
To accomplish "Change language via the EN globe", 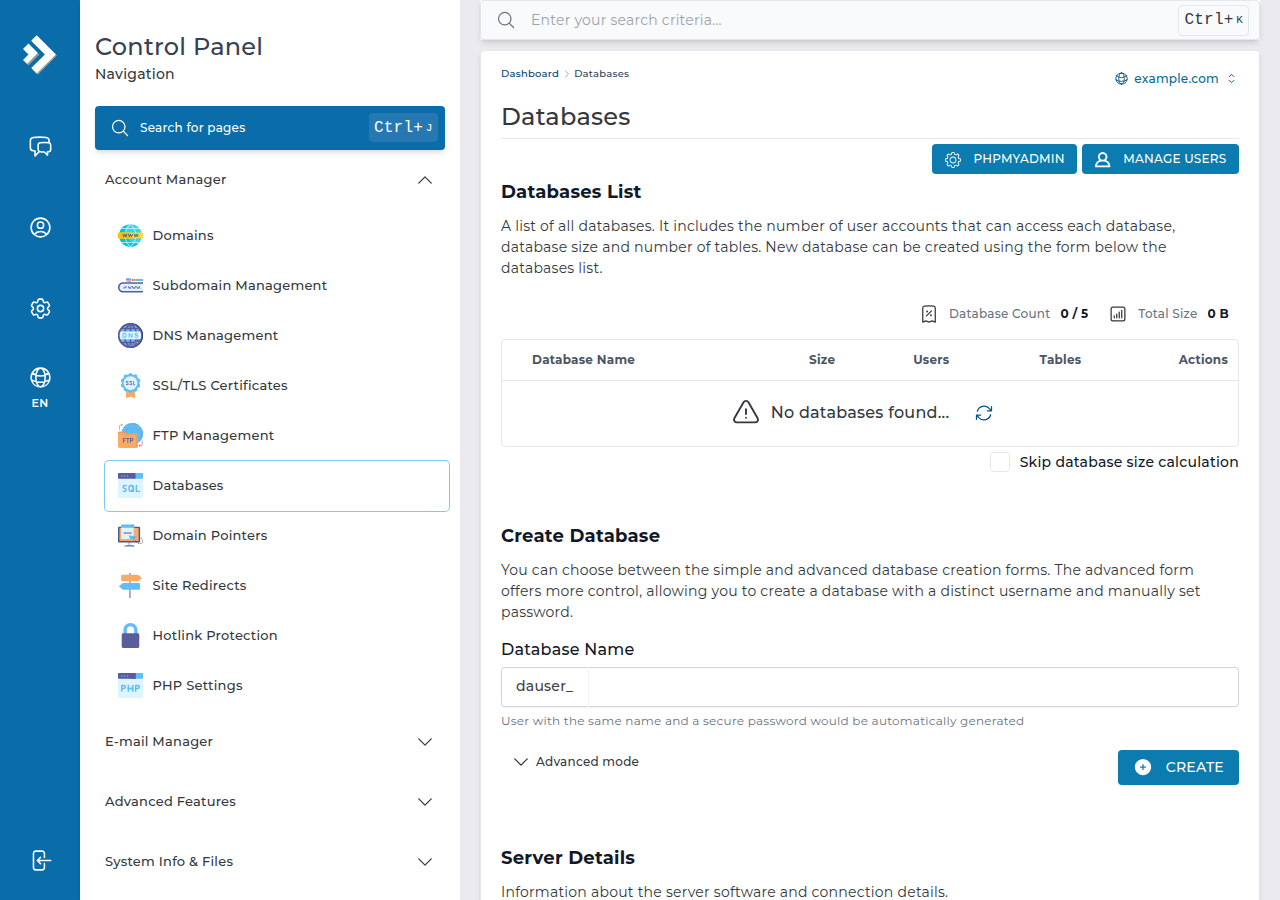I will point(40,388).
